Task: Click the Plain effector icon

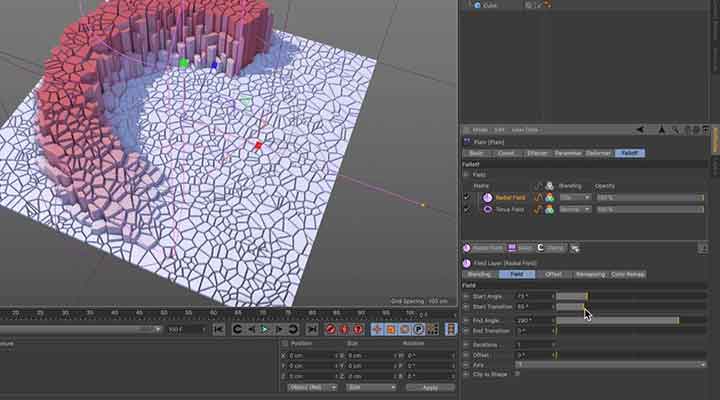Action: (x=467, y=142)
